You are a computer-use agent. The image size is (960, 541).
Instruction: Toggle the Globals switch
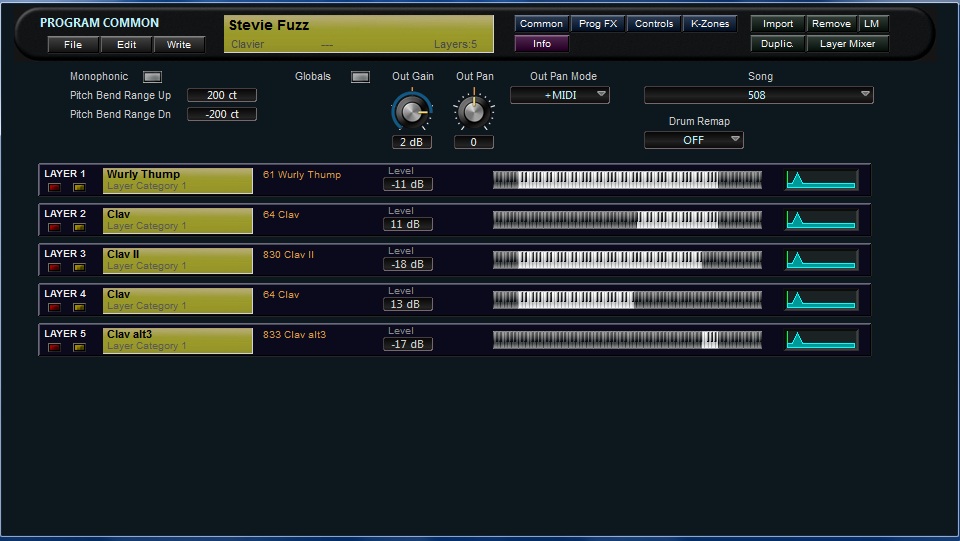[x=361, y=77]
